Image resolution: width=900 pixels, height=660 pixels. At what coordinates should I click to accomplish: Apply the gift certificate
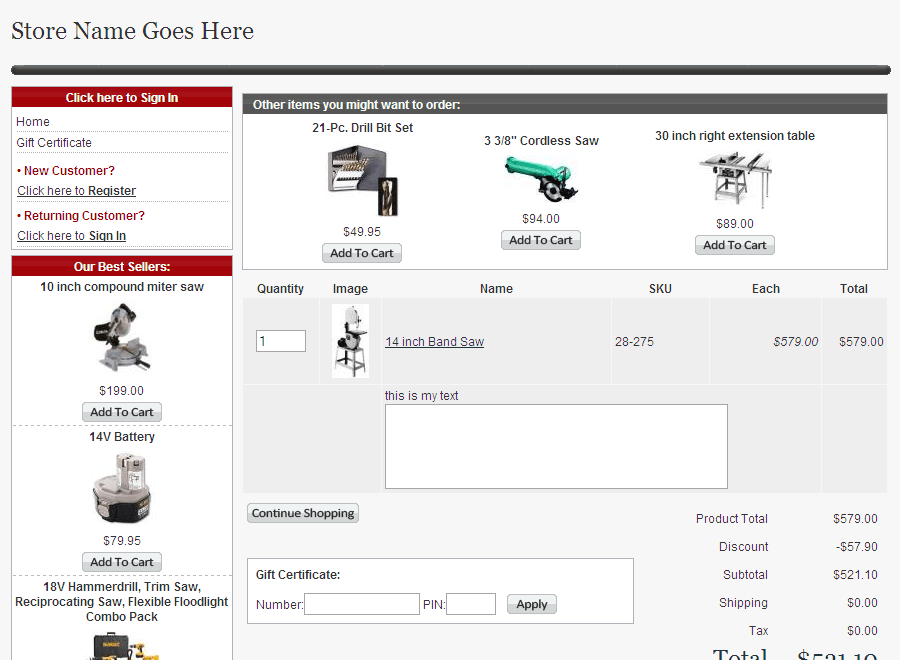[532, 604]
